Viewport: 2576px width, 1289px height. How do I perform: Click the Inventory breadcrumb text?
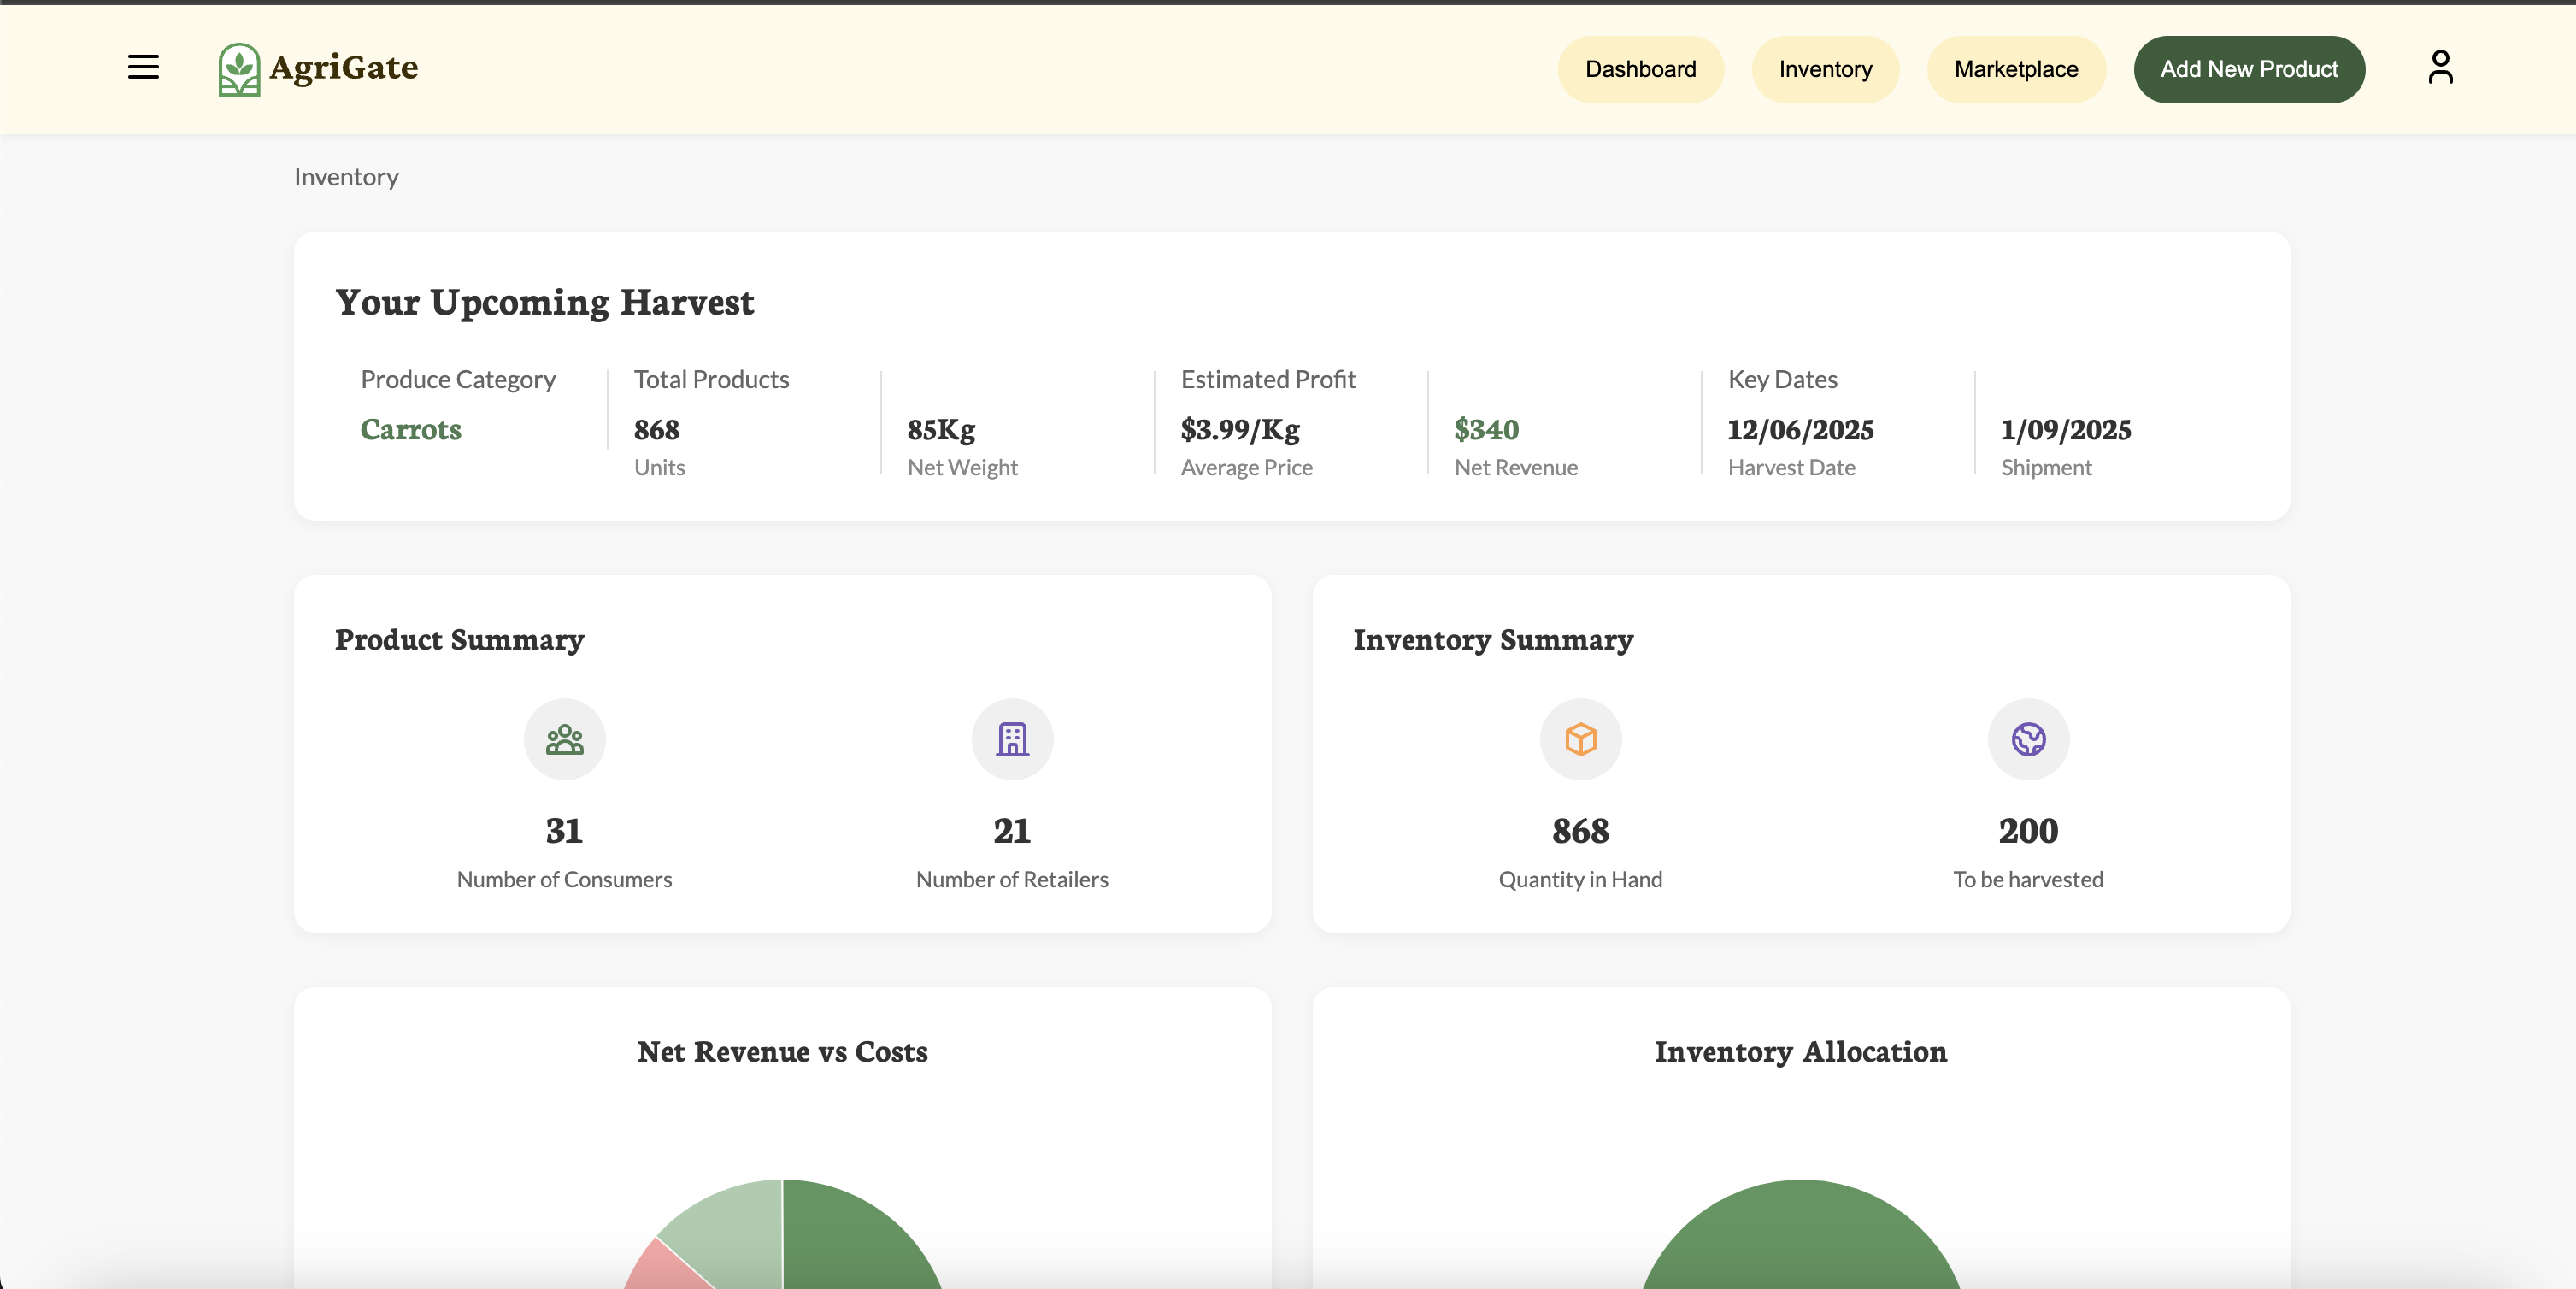click(346, 177)
